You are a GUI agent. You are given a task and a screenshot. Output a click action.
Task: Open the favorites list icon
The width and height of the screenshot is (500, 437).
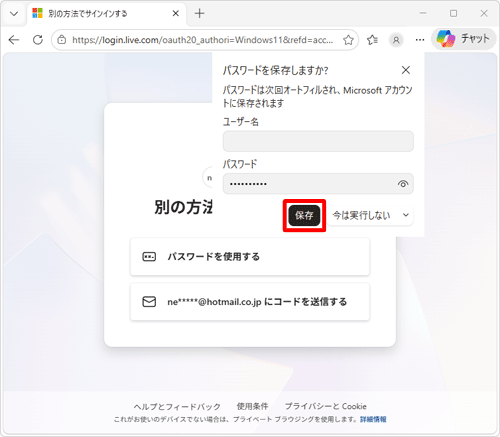click(372, 40)
